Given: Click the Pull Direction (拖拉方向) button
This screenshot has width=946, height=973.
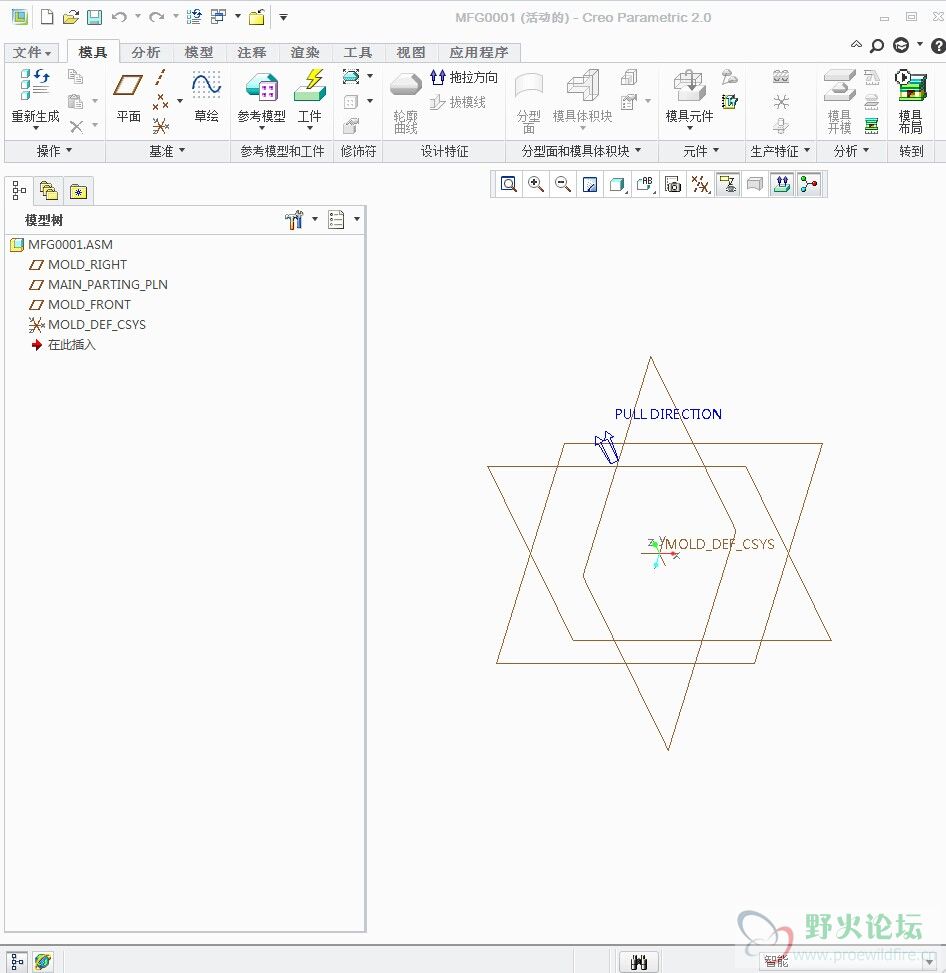Looking at the screenshot, I should [464, 77].
